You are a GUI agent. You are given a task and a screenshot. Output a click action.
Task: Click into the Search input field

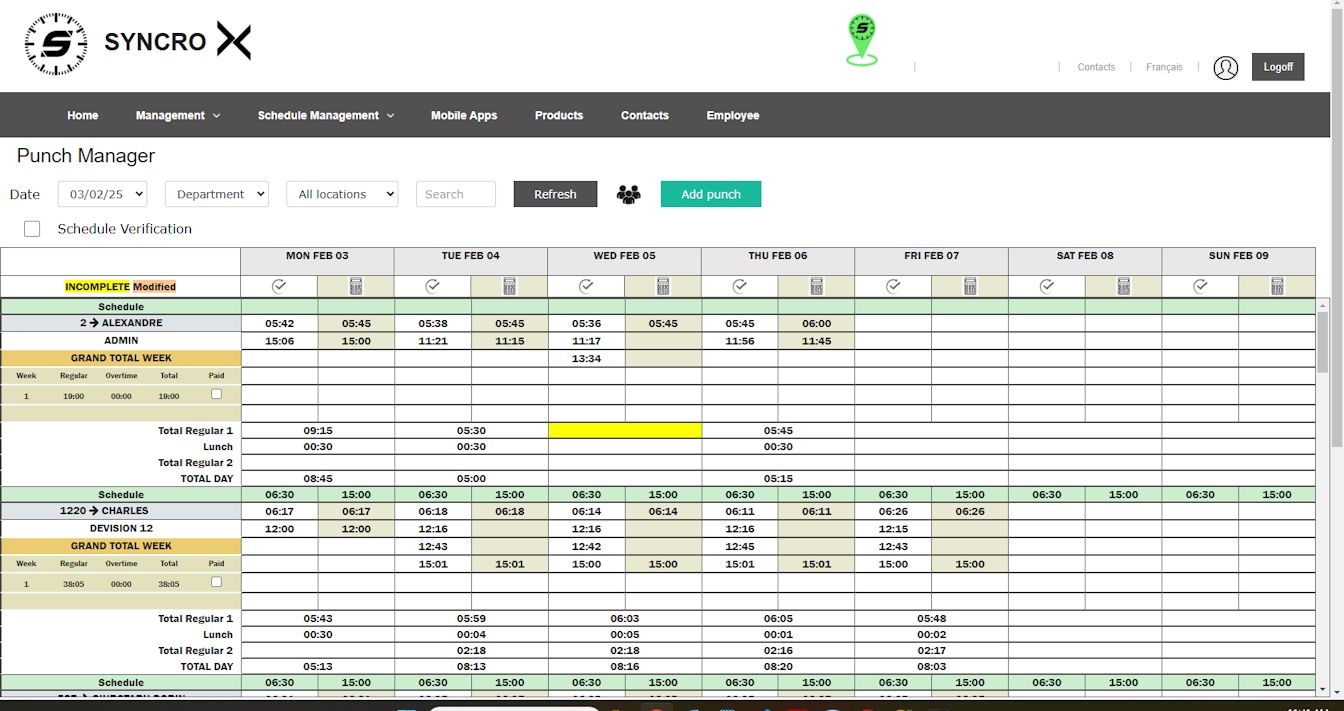(x=455, y=194)
